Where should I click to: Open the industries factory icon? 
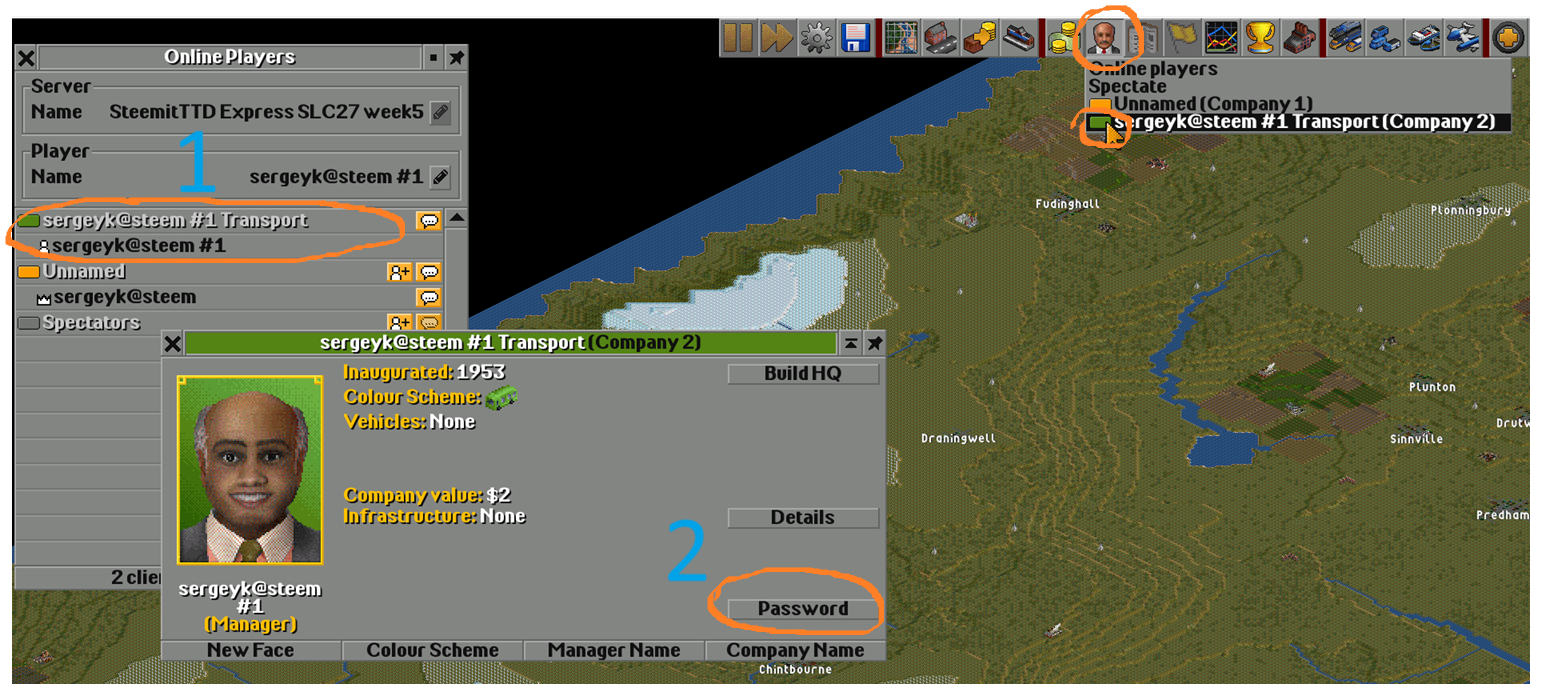pyautogui.click(x=1298, y=38)
